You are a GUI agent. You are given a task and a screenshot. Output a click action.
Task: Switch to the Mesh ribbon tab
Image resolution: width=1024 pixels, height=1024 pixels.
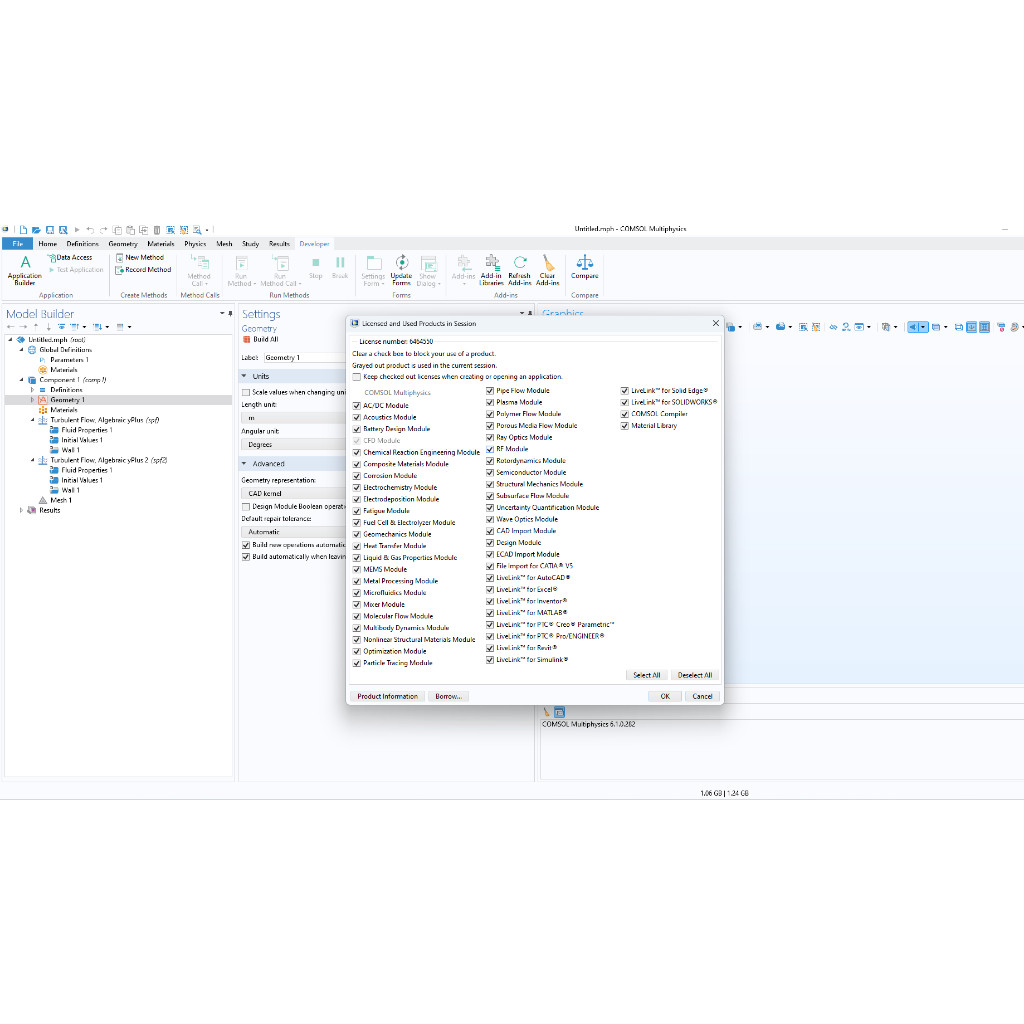click(224, 244)
